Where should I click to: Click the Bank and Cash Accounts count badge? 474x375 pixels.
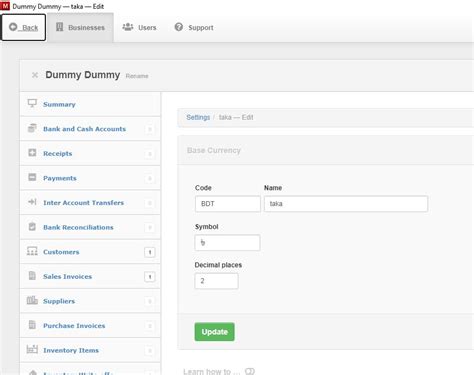pos(150,129)
